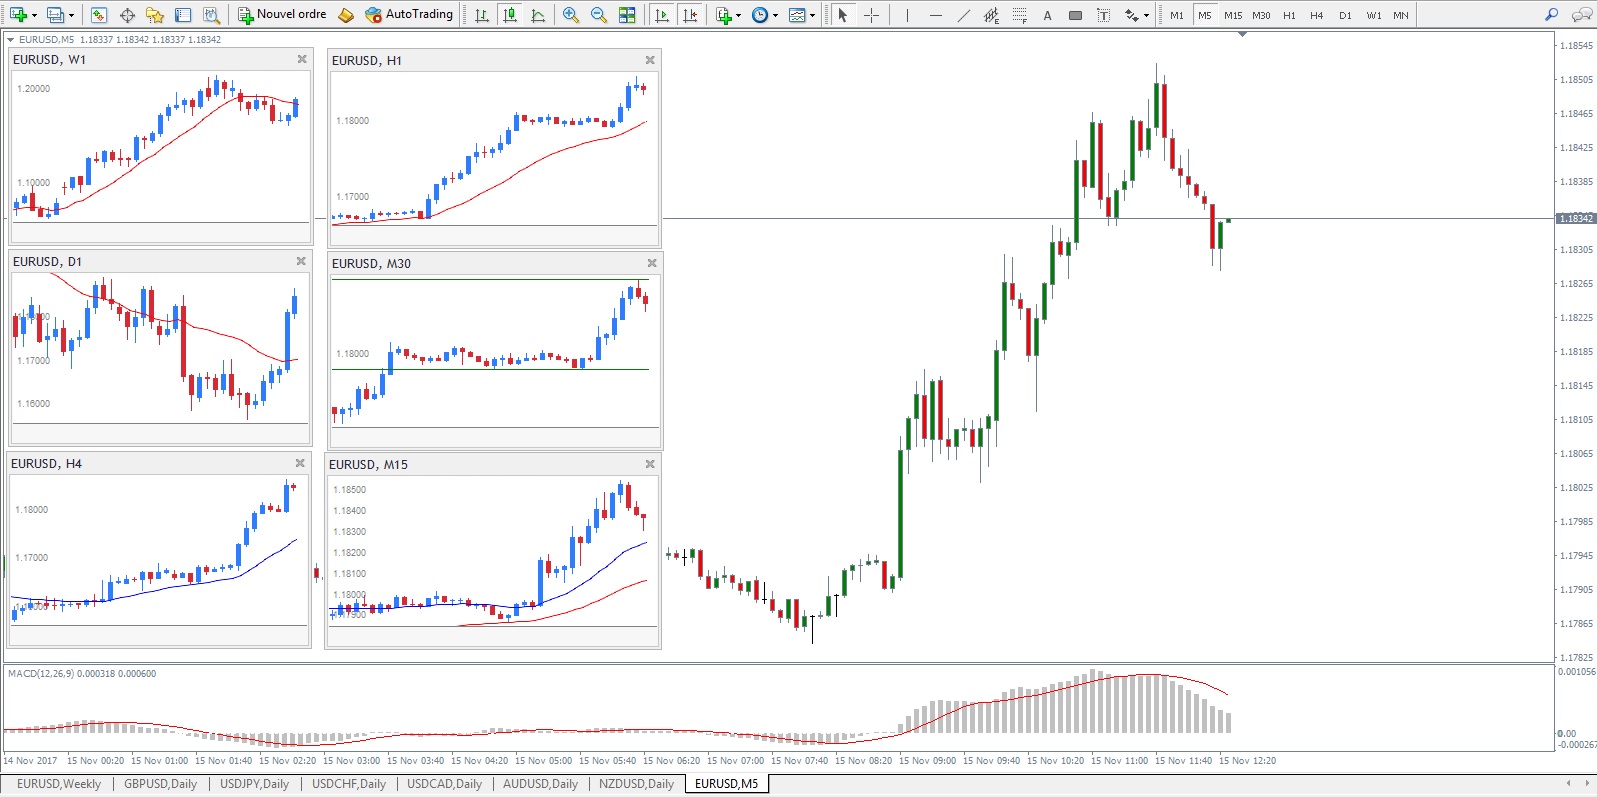Expand the periodicity clock dropdown
The image size is (1597, 797).
click(x=775, y=15)
